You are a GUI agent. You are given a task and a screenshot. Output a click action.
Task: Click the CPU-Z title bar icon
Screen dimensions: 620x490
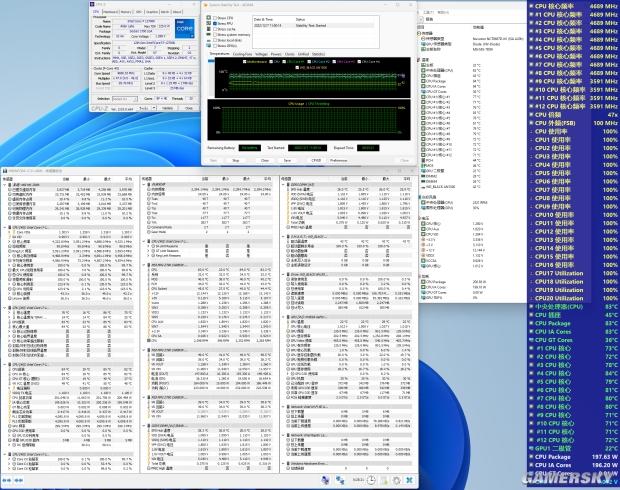coord(93,4)
